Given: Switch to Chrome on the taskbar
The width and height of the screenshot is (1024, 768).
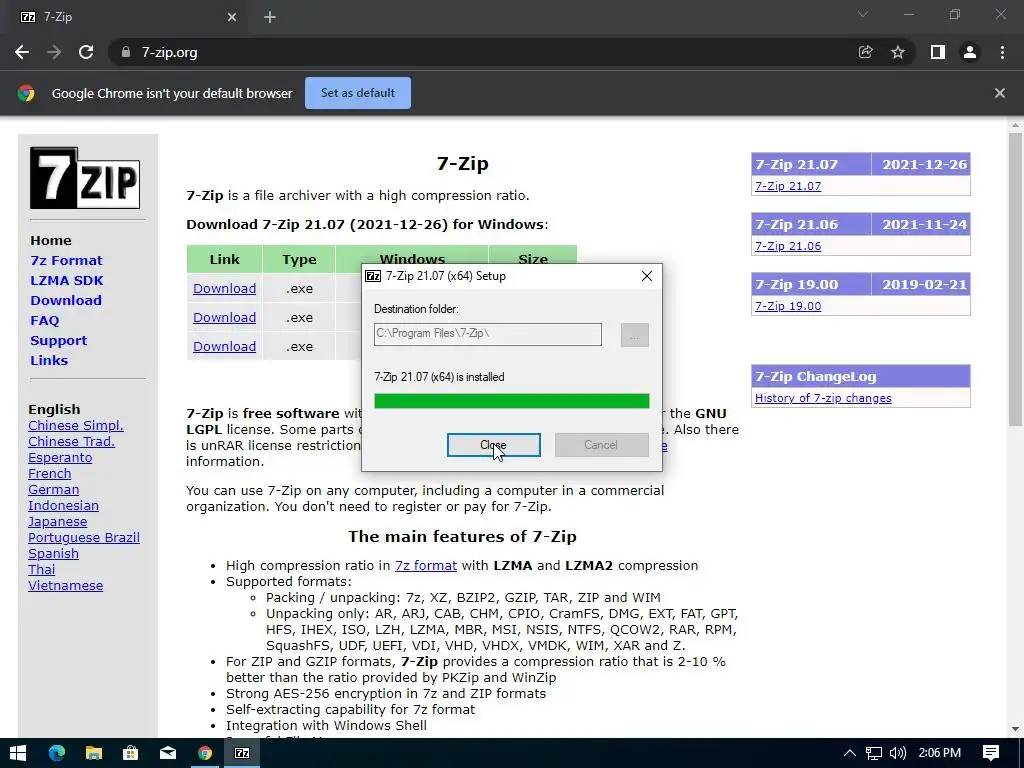Looking at the screenshot, I should pyautogui.click(x=205, y=753).
